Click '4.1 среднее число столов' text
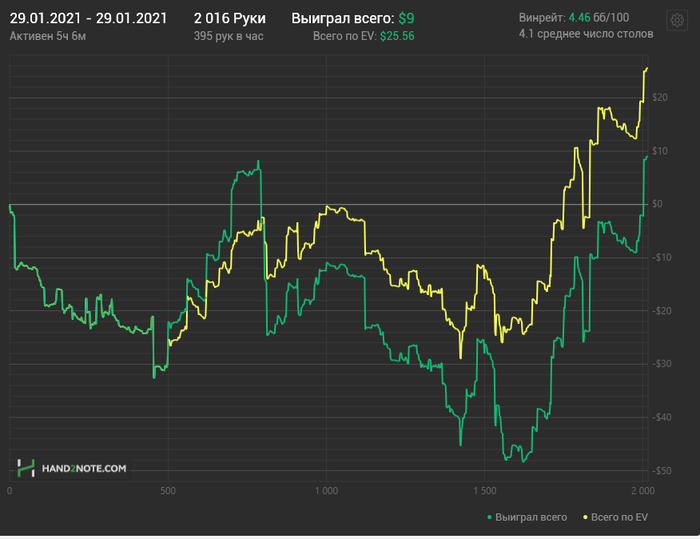700x539 pixels. coord(586,34)
